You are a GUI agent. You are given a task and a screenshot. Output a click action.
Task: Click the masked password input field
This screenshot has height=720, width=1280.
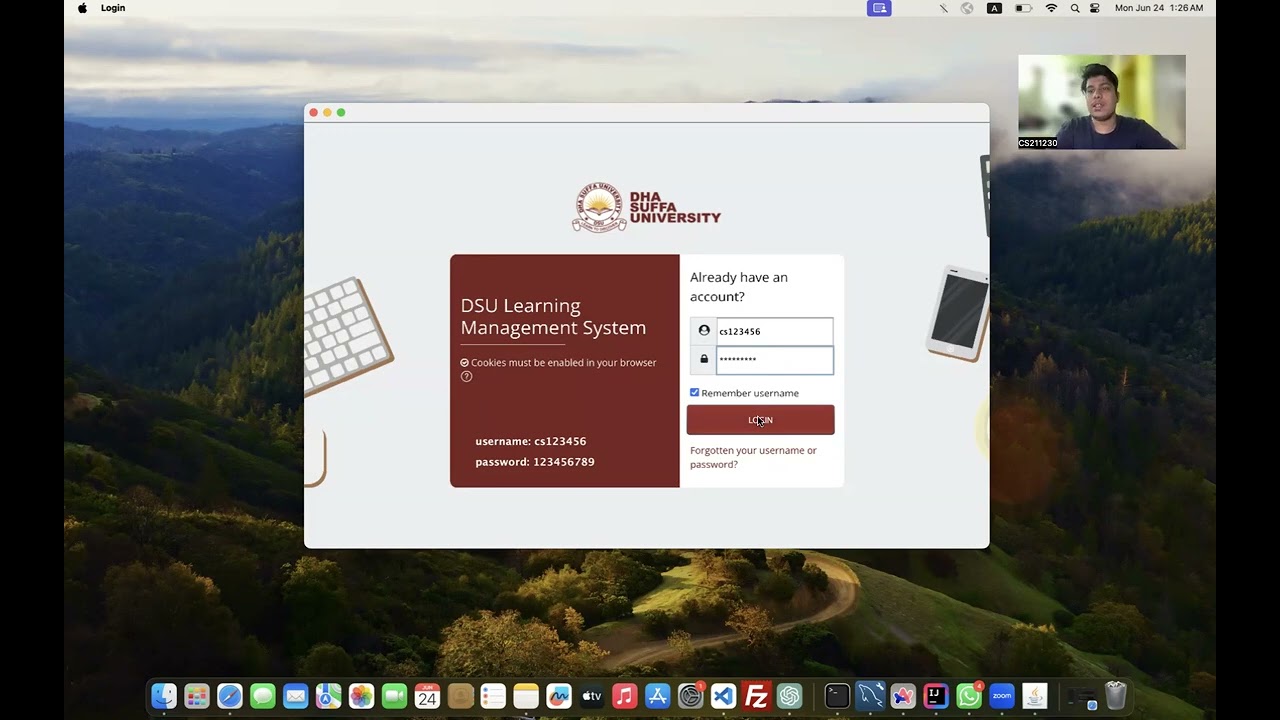[x=774, y=359]
